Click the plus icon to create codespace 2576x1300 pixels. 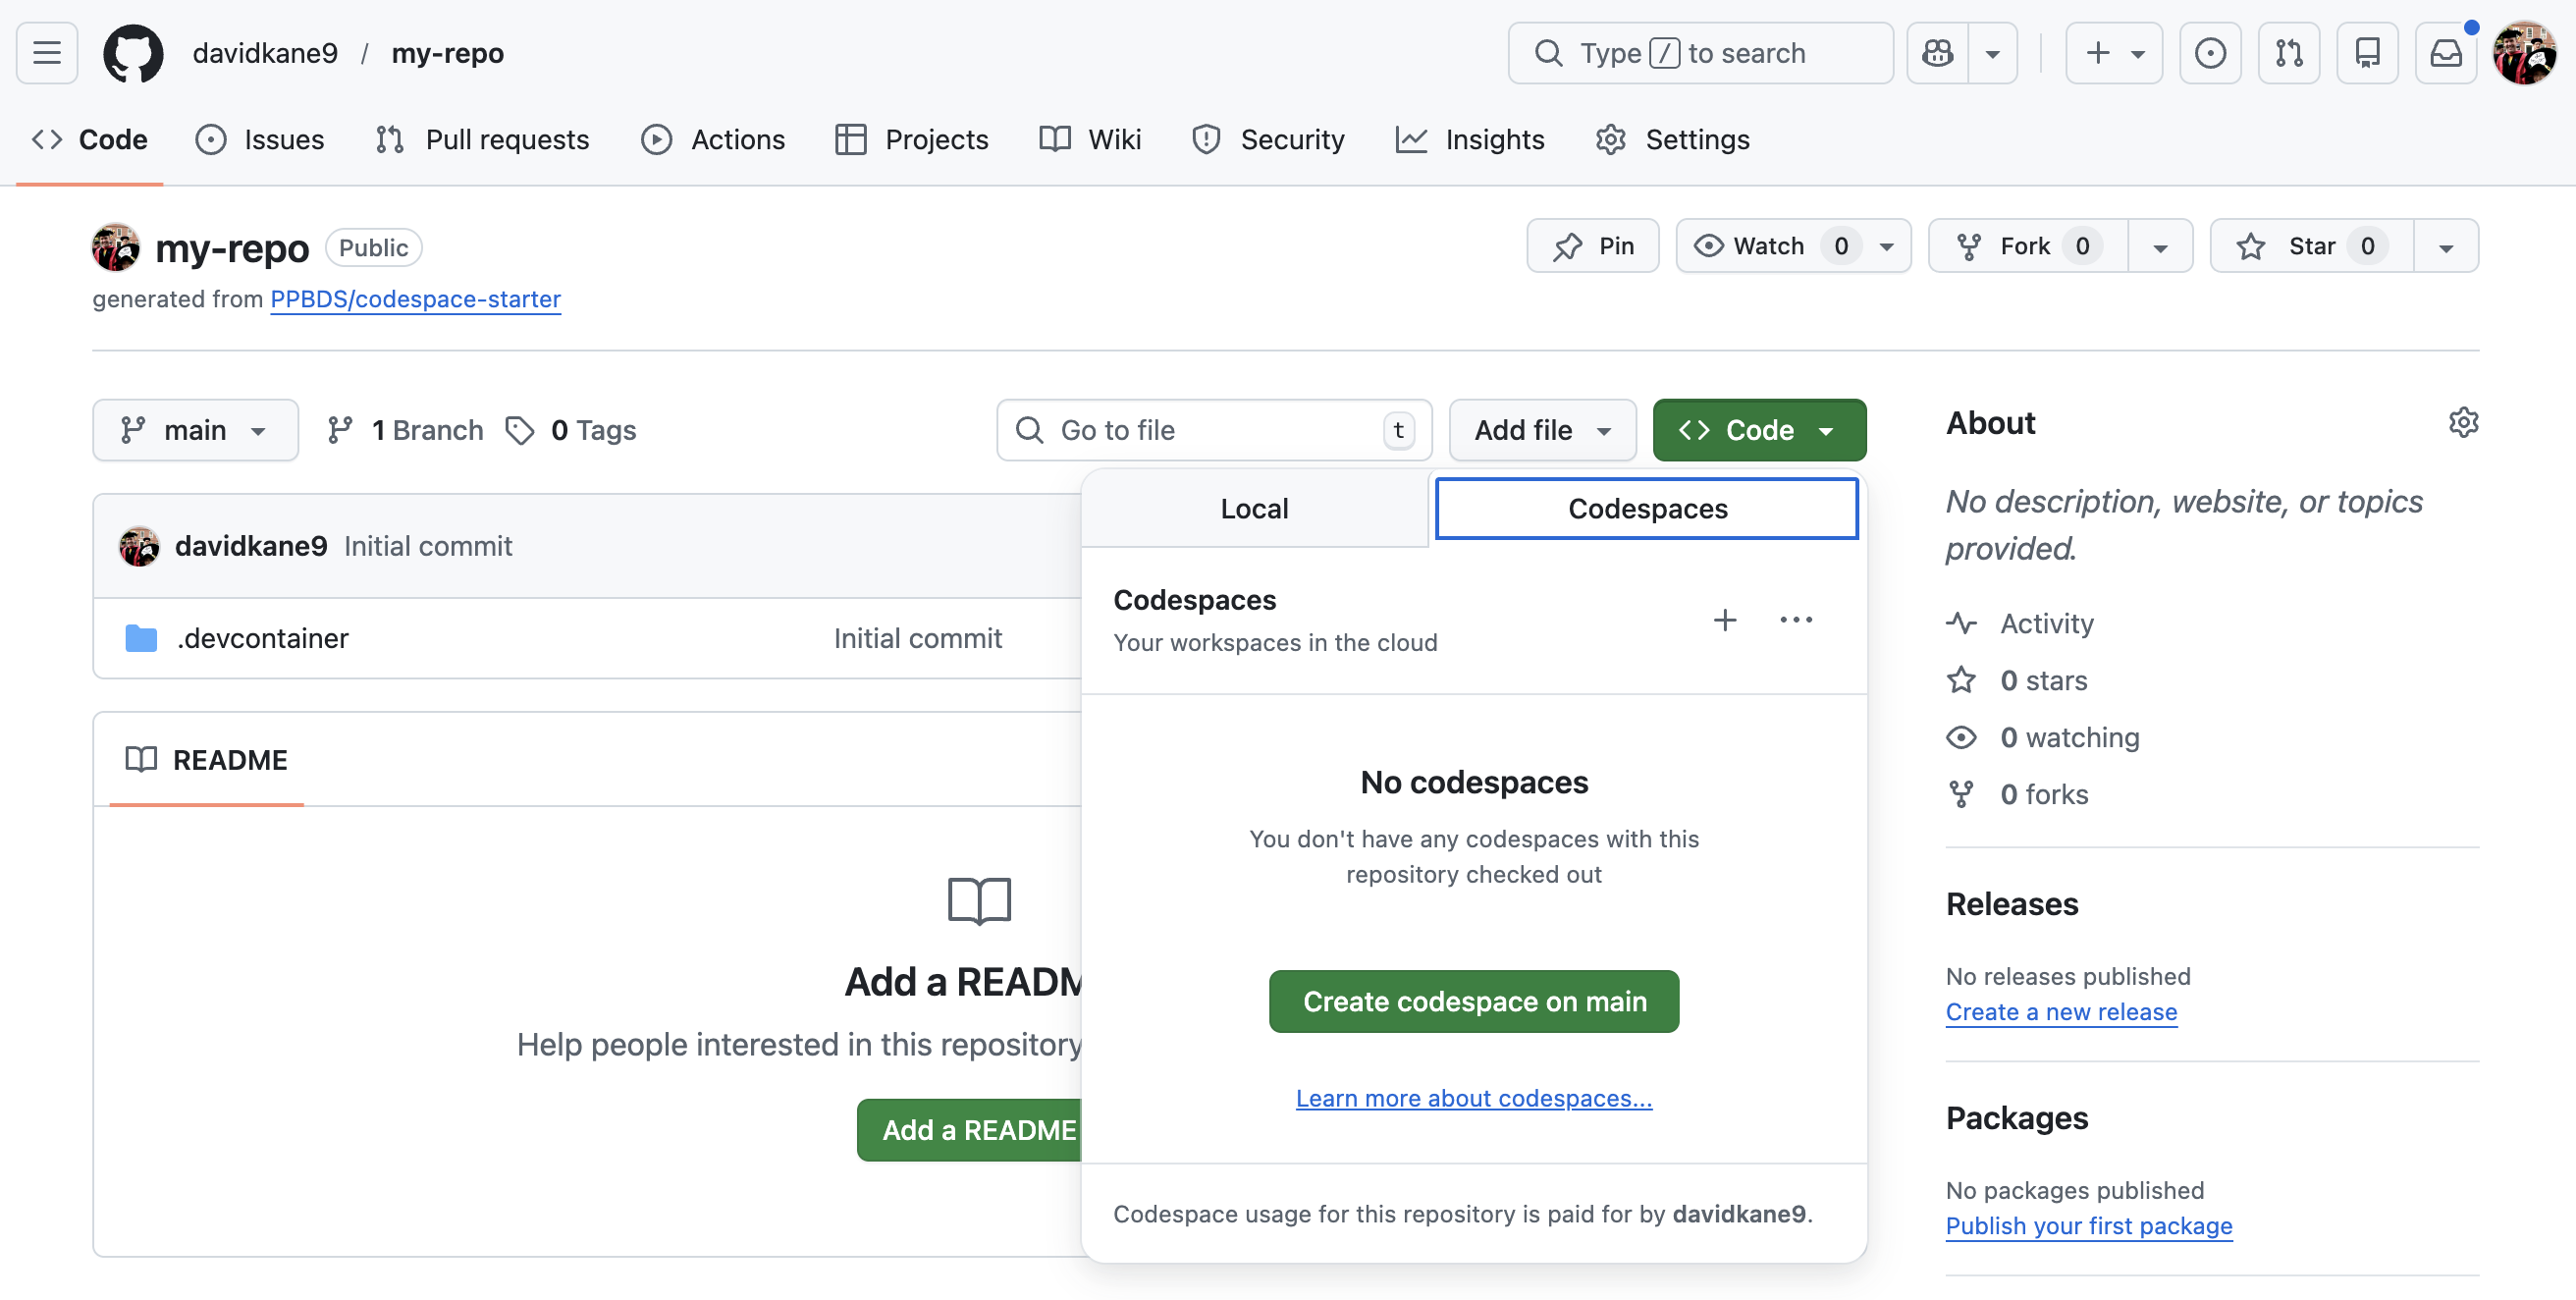coord(1724,620)
